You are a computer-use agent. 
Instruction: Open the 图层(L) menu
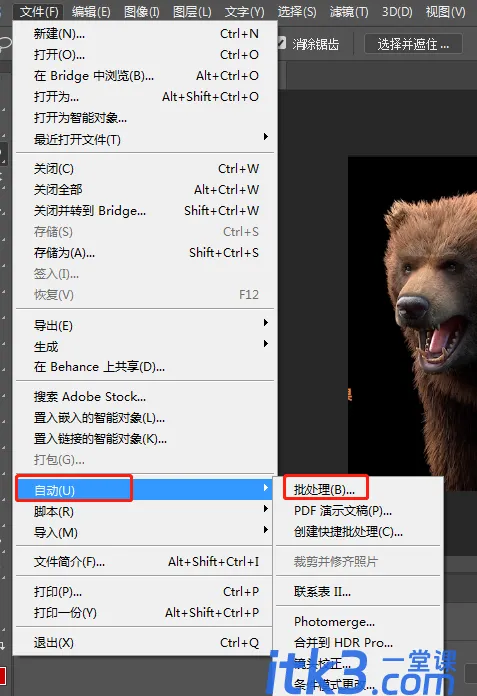pyautogui.click(x=192, y=11)
